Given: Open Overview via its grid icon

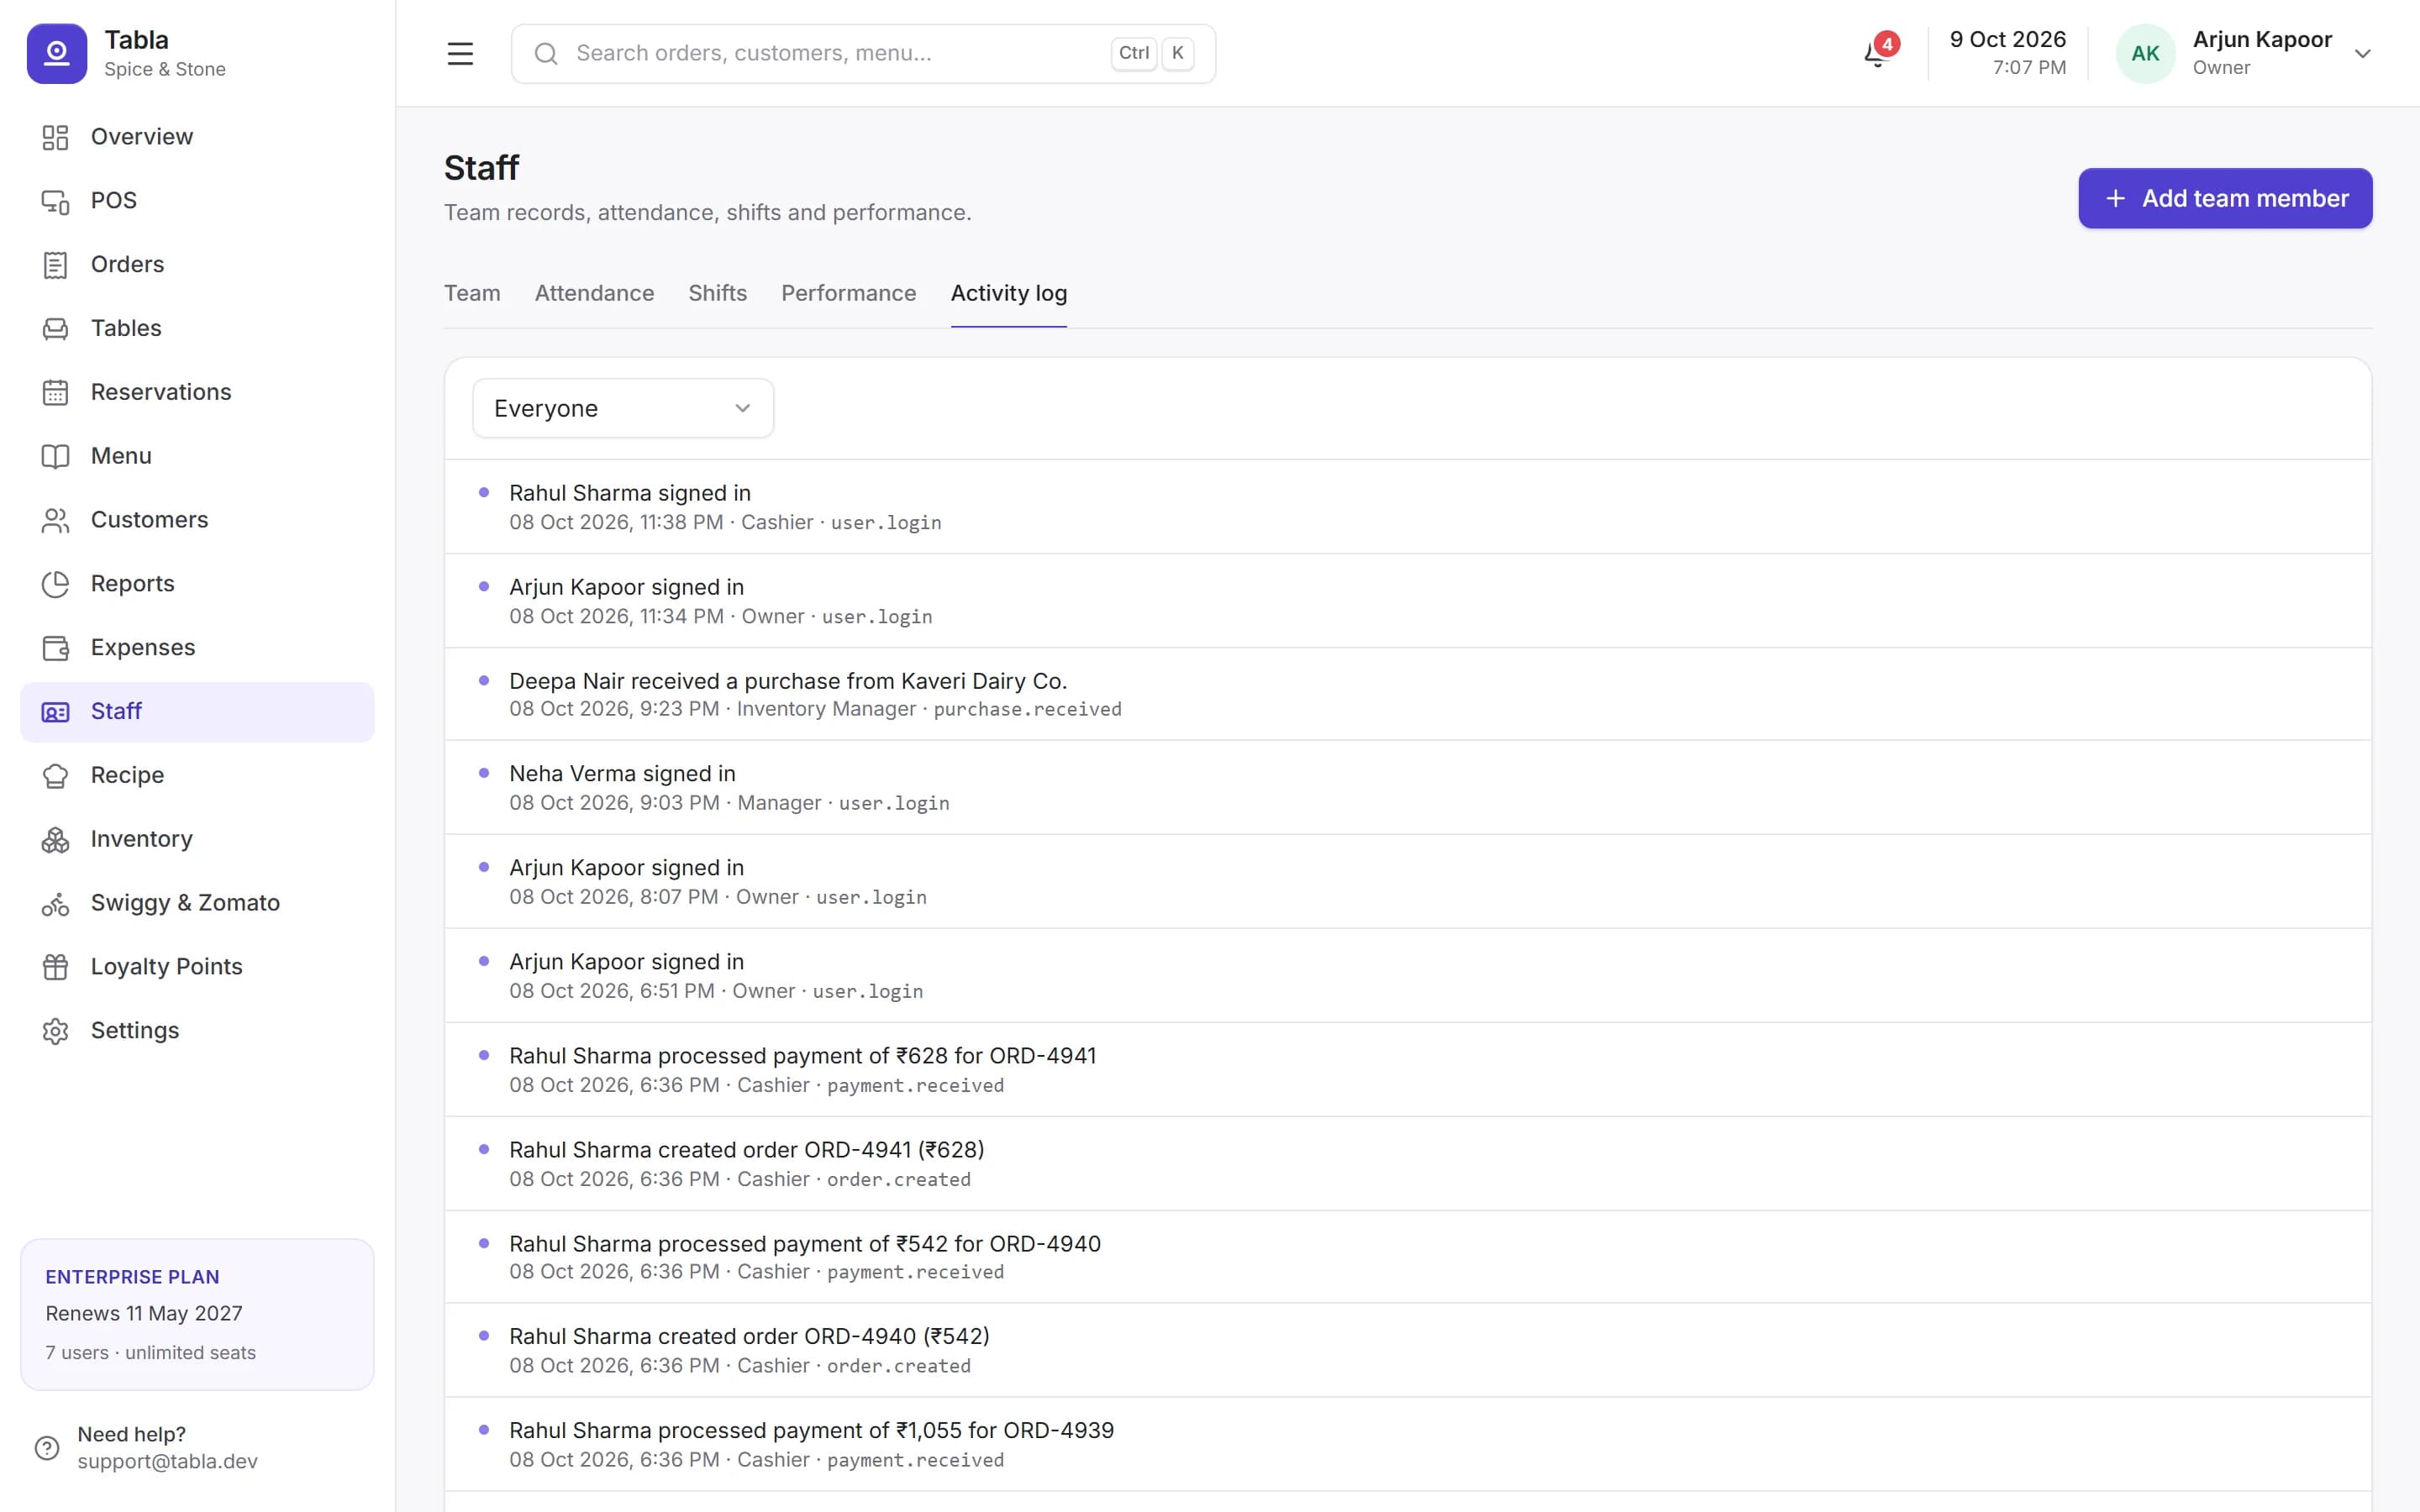Looking at the screenshot, I should tap(55, 137).
